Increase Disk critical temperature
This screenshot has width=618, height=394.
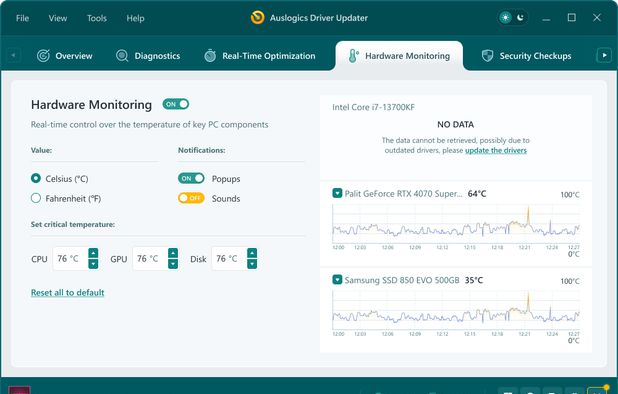point(252,253)
